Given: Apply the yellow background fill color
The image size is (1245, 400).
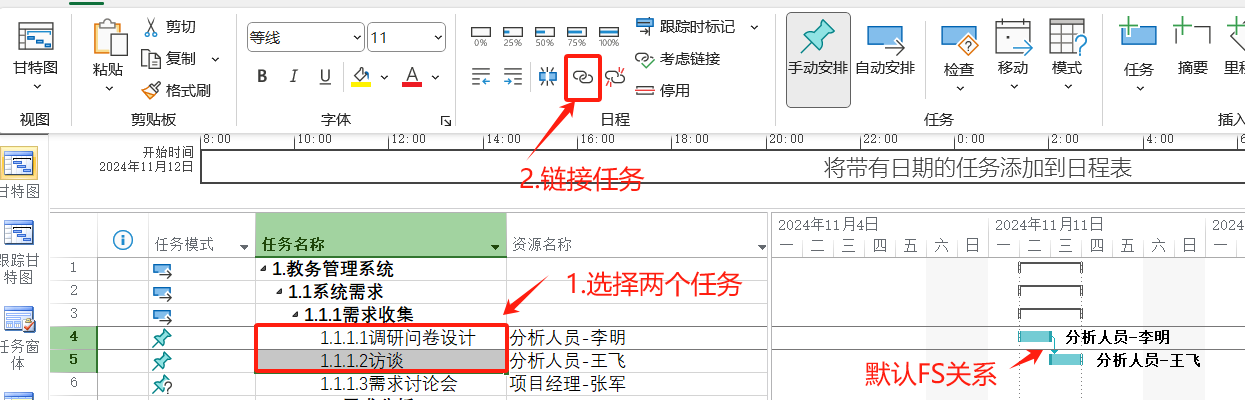Looking at the screenshot, I should click(x=361, y=76).
